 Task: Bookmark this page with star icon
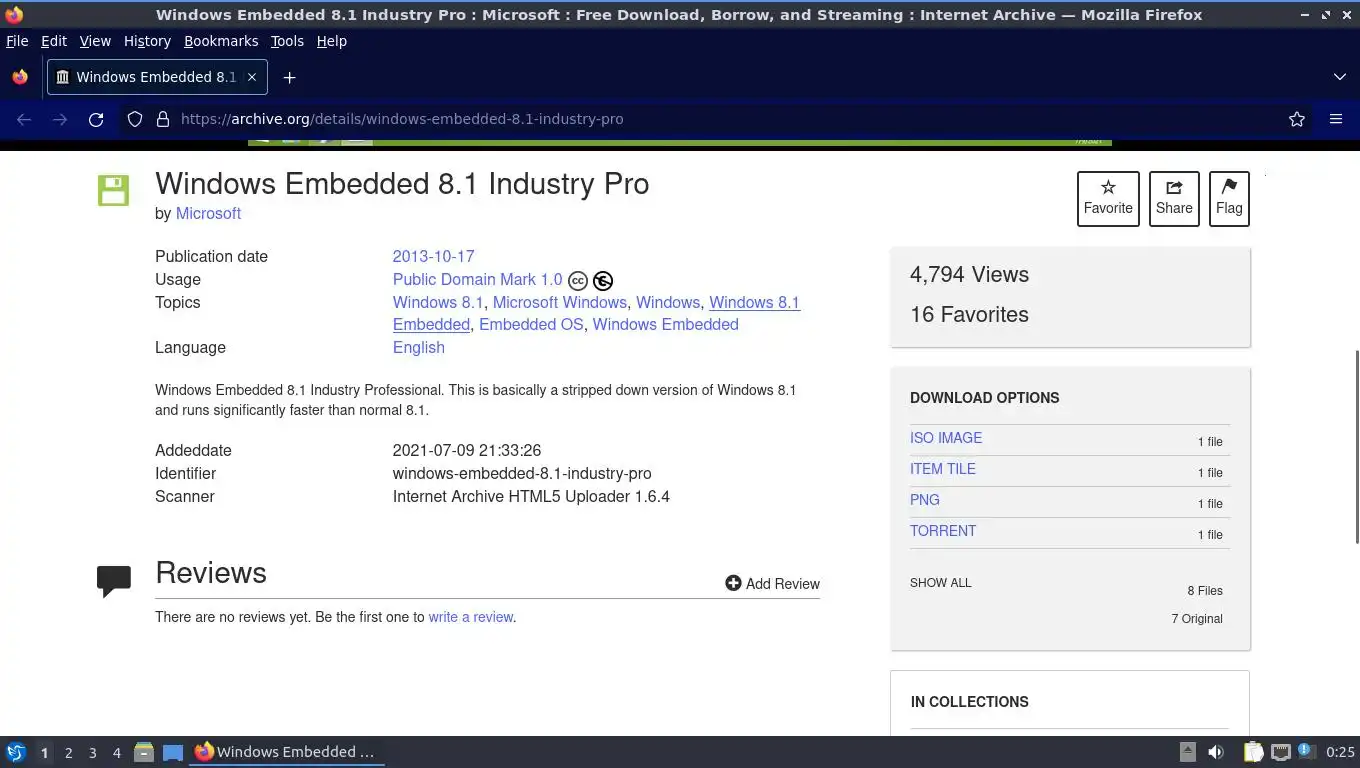(1297, 119)
